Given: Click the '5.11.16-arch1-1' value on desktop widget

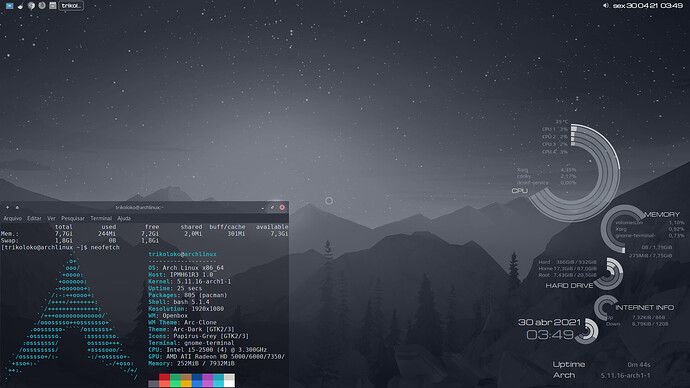Looking at the screenshot, I should tap(625, 376).
